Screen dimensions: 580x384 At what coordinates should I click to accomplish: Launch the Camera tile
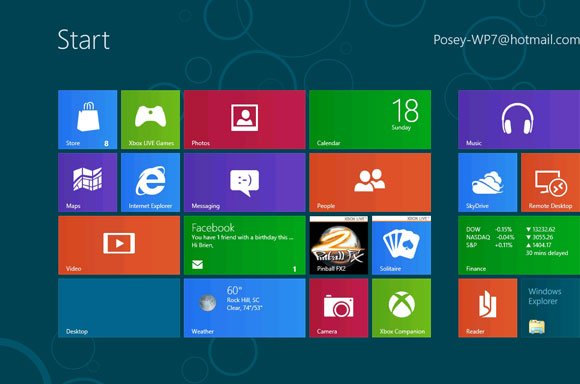coord(339,308)
